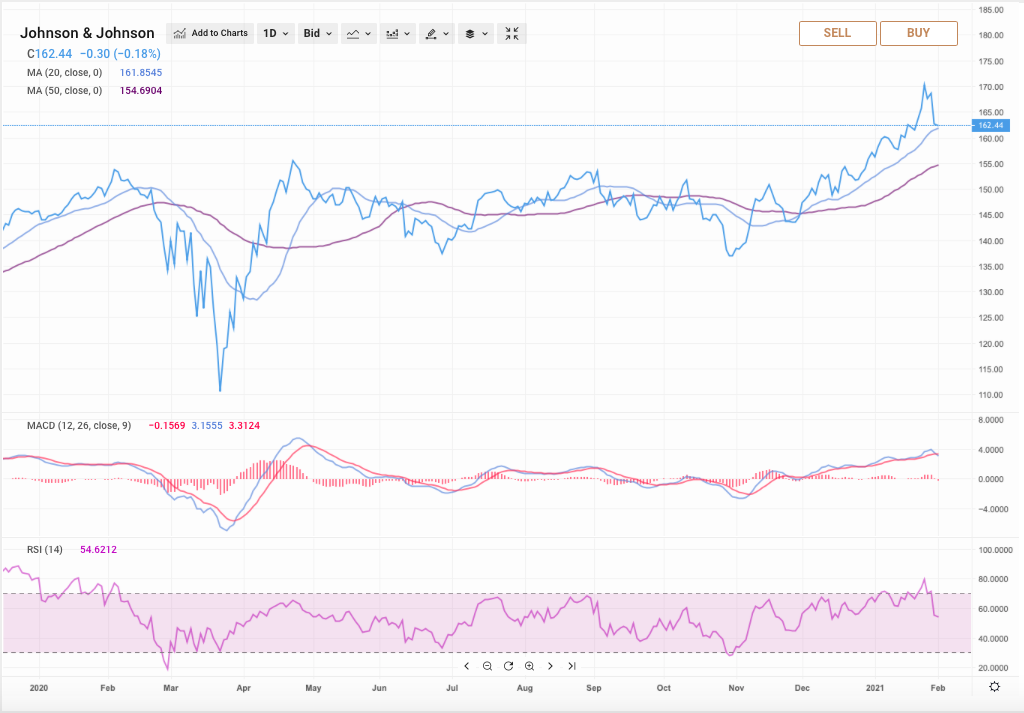Click the 2020 label on time axis

(x=39, y=688)
